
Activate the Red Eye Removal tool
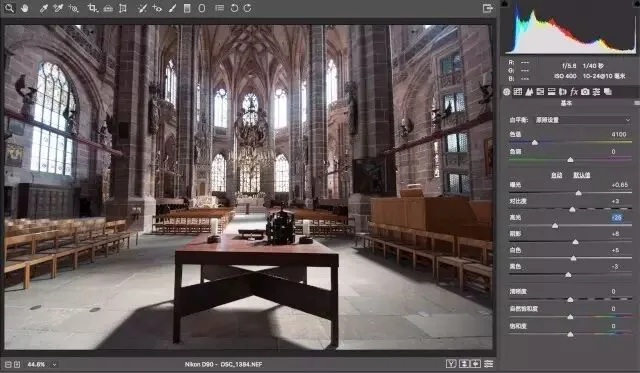point(157,8)
